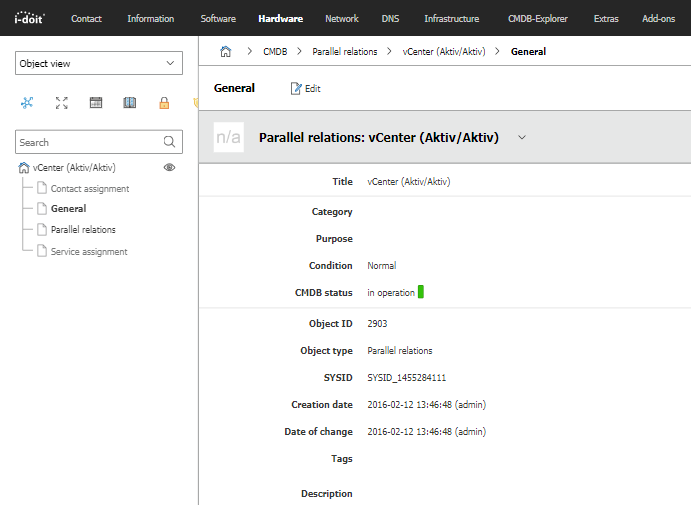Image resolution: width=691 pixels, height=505 pixels.
Task: Click the breadcrumb home icon
Action: [x=226, y=52]
